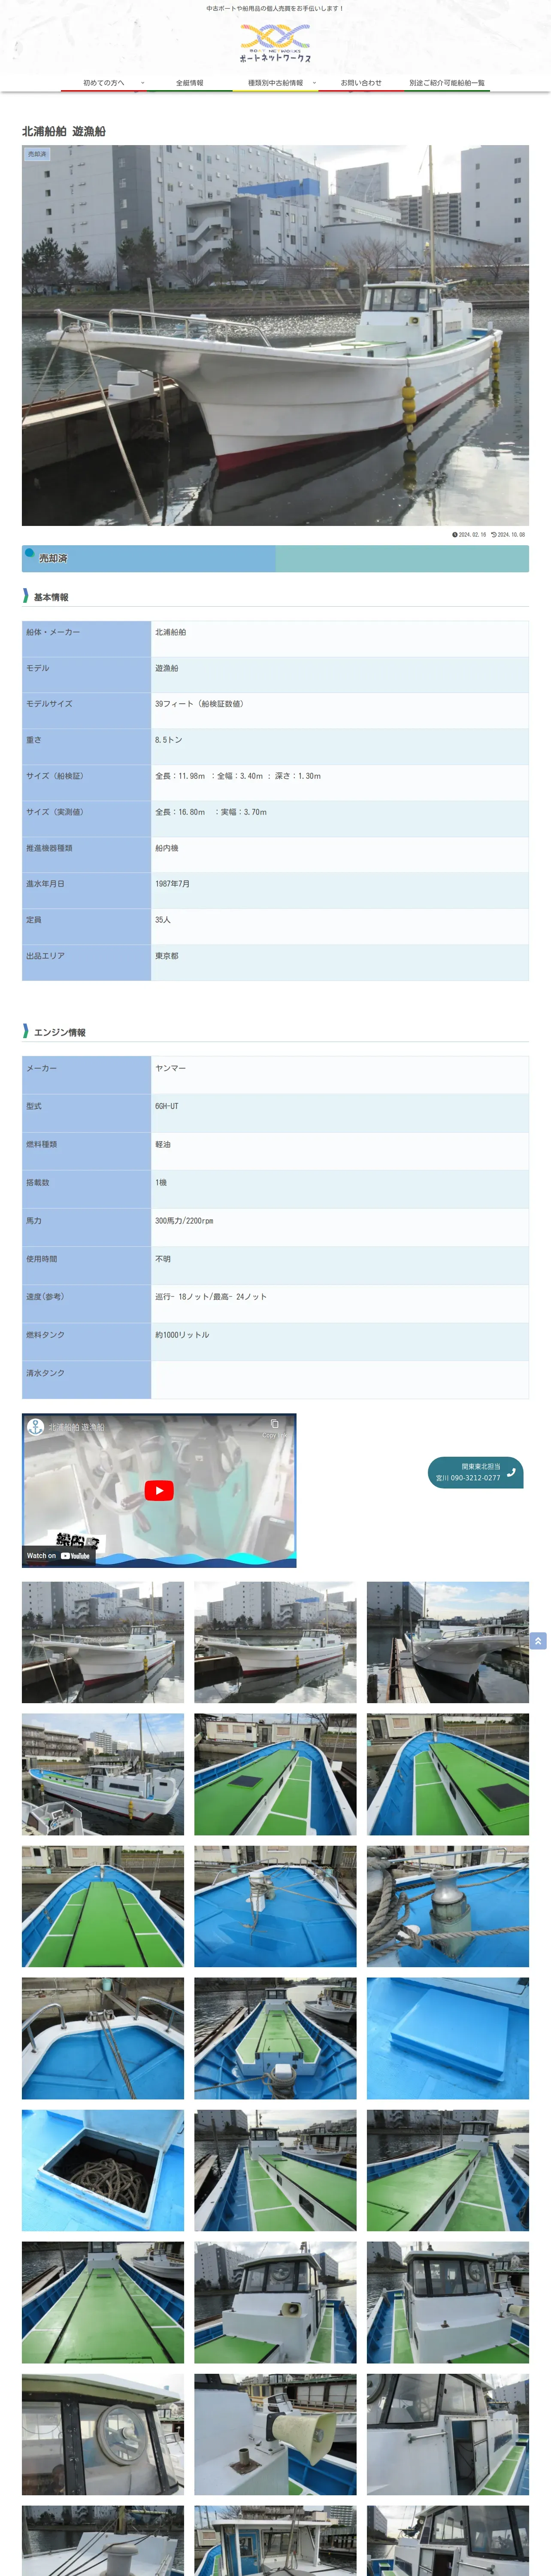Open 種類別中古船情報 menu
Image resolution: width=551 pixels, height=2576 pixels.
(x=275, y=83)
